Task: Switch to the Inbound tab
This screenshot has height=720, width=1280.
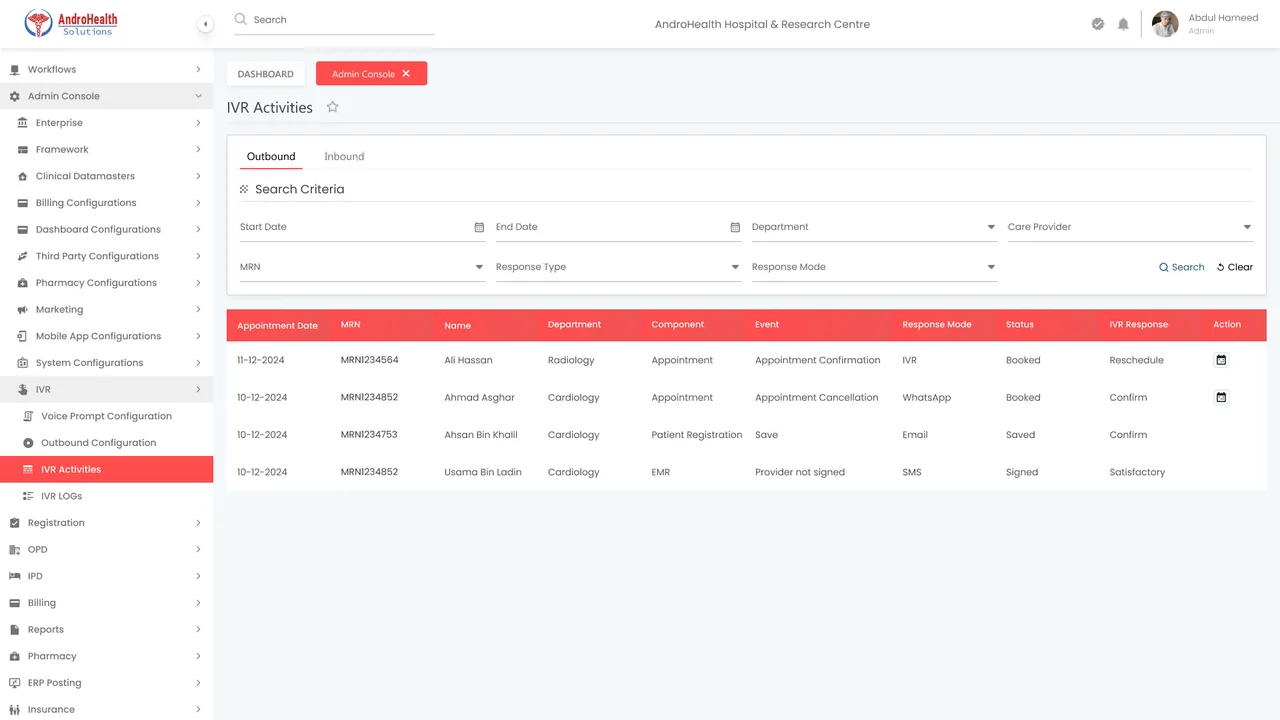Action: (344, 157)
